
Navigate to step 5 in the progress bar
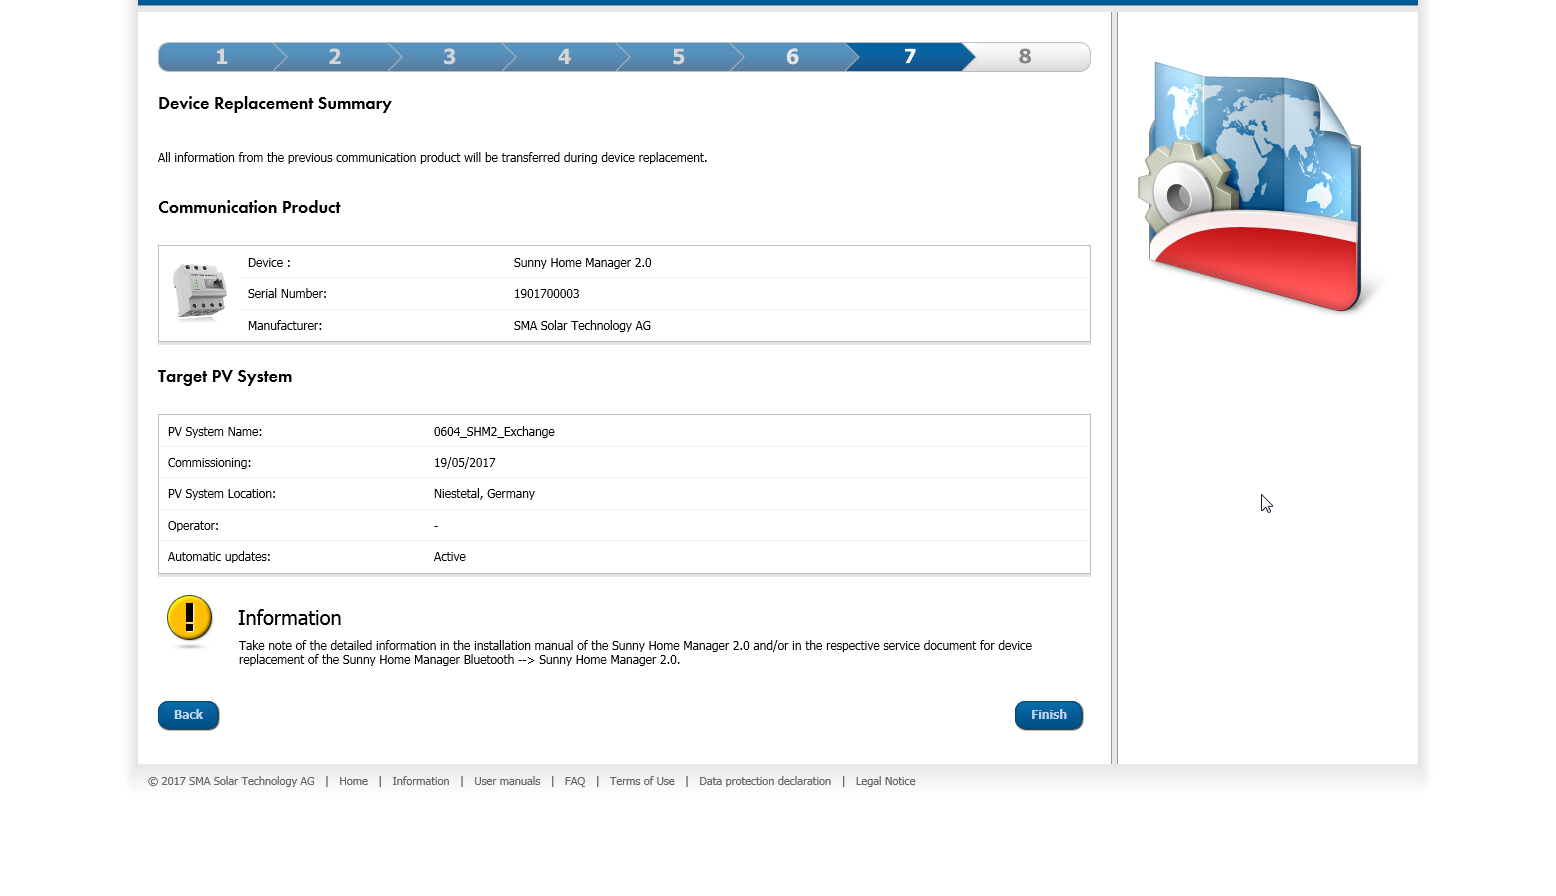click(x=678, y=57)
